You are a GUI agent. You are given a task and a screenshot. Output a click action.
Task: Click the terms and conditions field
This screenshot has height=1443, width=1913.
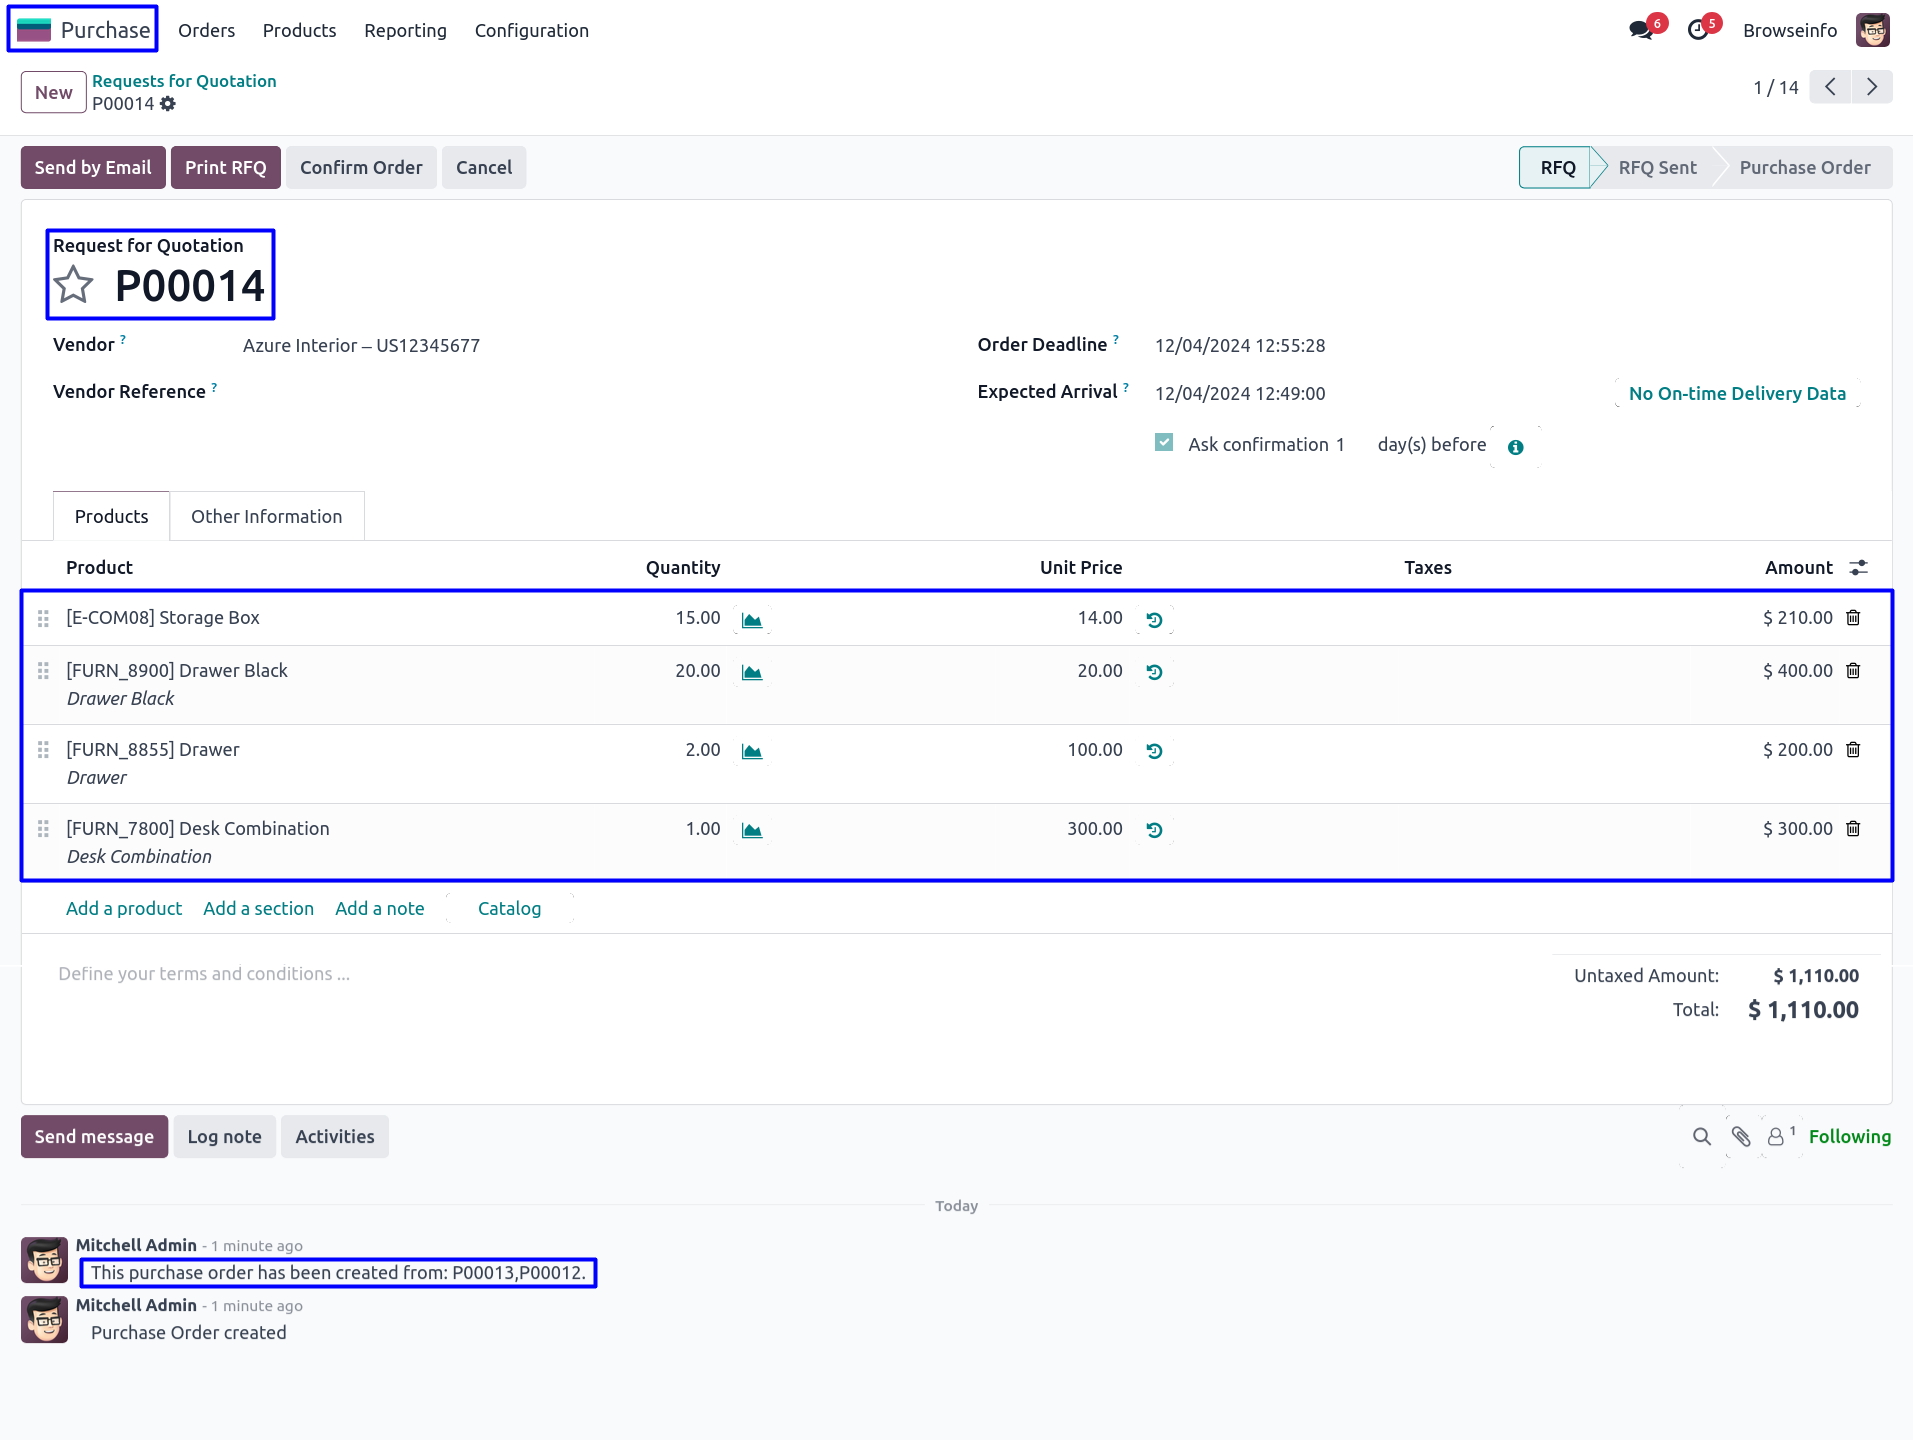(204, 974)
